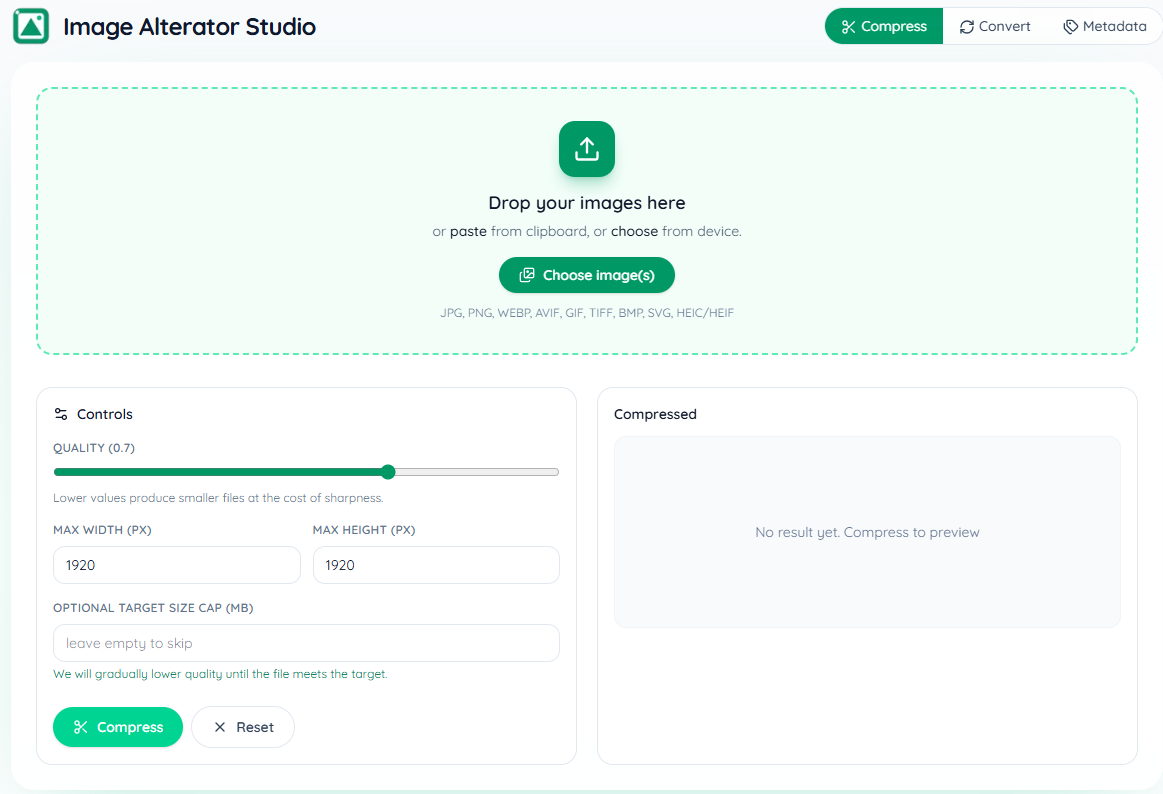1163x794 pixels.
Task: Click Choose image(s) to pick files from device
Action: 586,275
